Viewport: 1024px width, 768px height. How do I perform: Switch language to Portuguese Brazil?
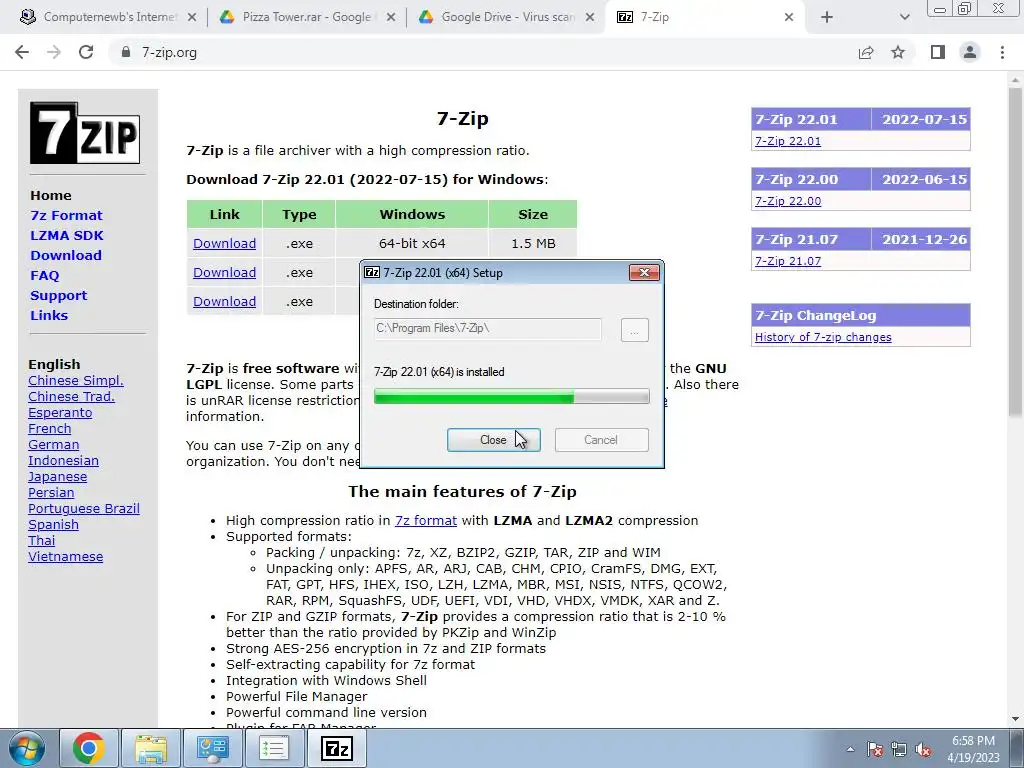point(84,509)
